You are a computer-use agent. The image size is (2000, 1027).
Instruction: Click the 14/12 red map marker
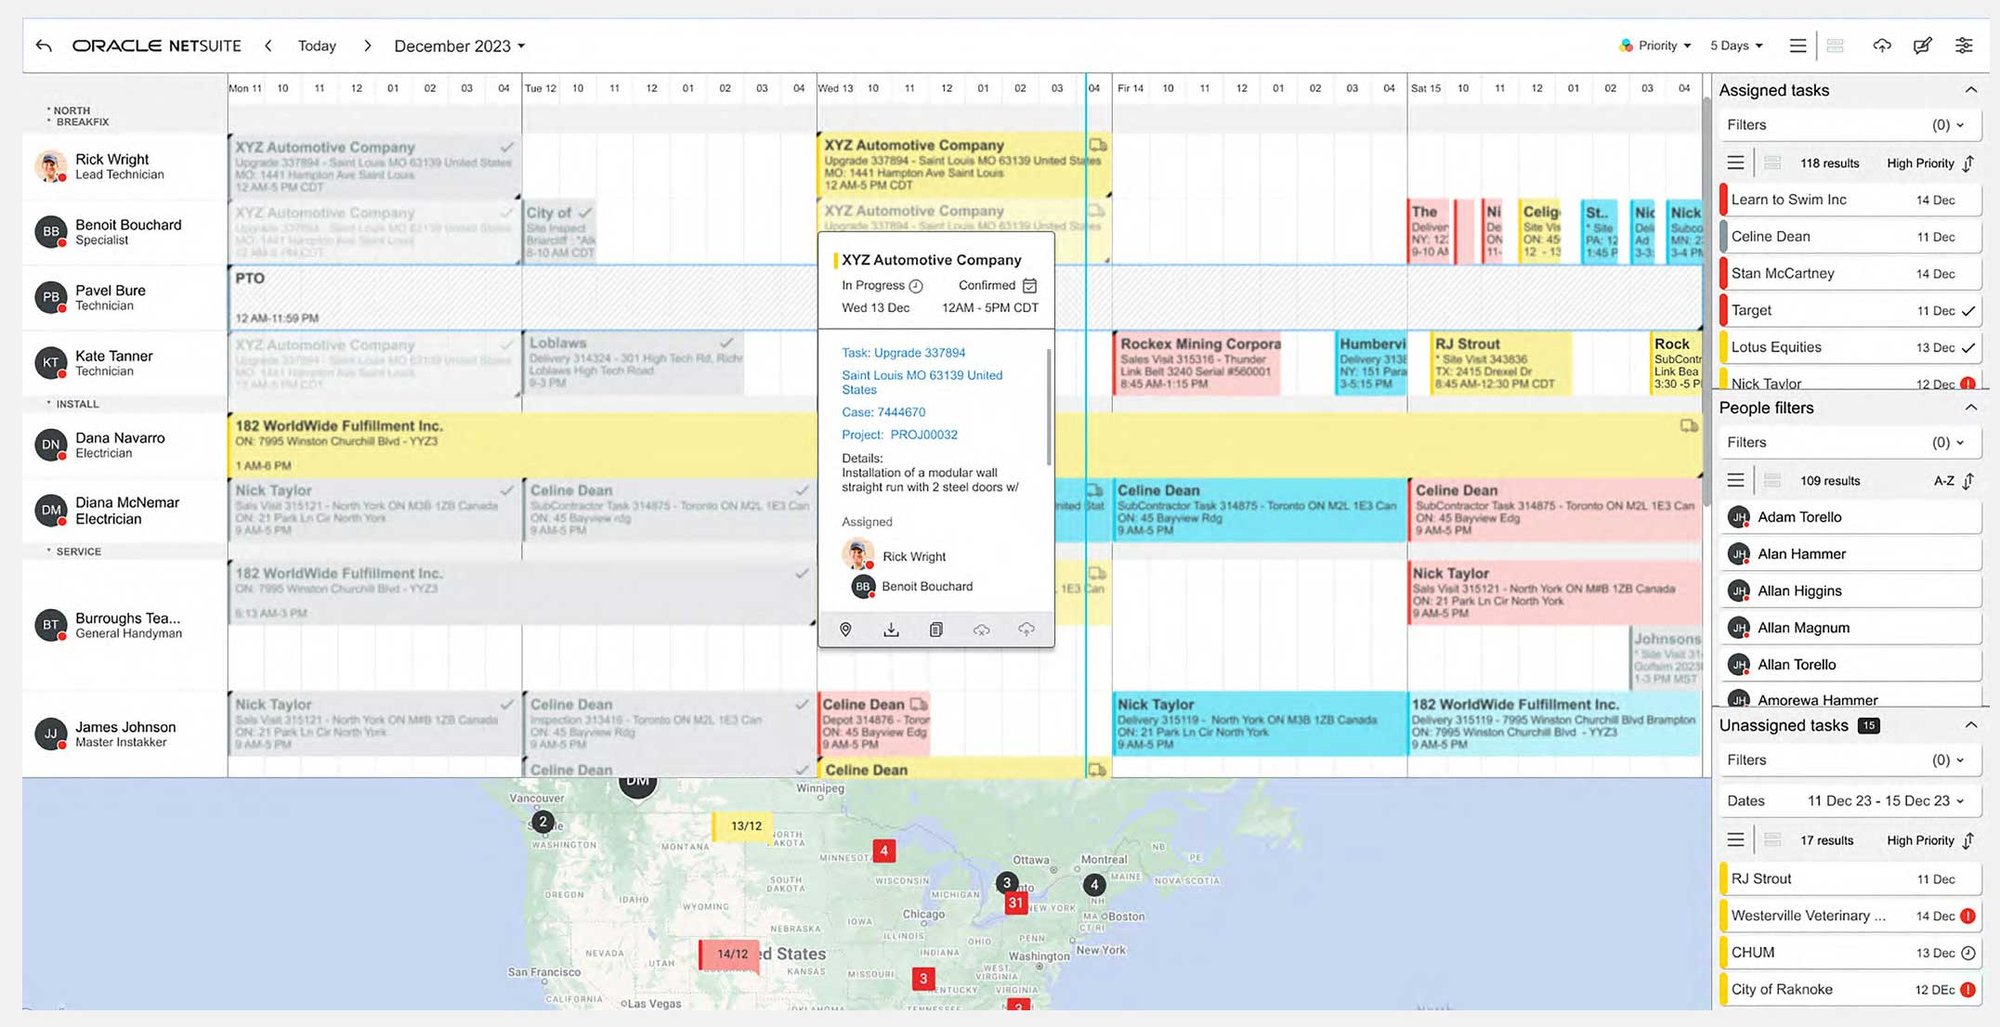(729, 954)
